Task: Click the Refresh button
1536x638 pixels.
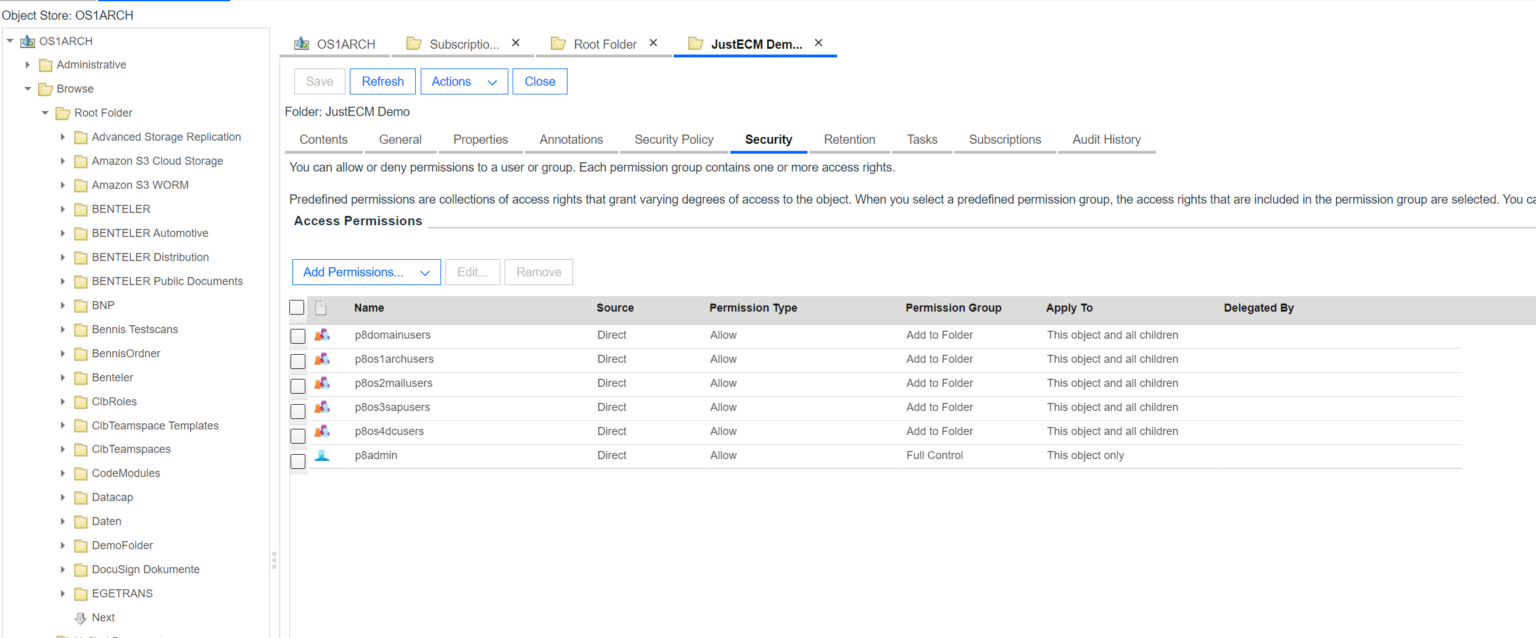Action: click(x=382, y=81)
